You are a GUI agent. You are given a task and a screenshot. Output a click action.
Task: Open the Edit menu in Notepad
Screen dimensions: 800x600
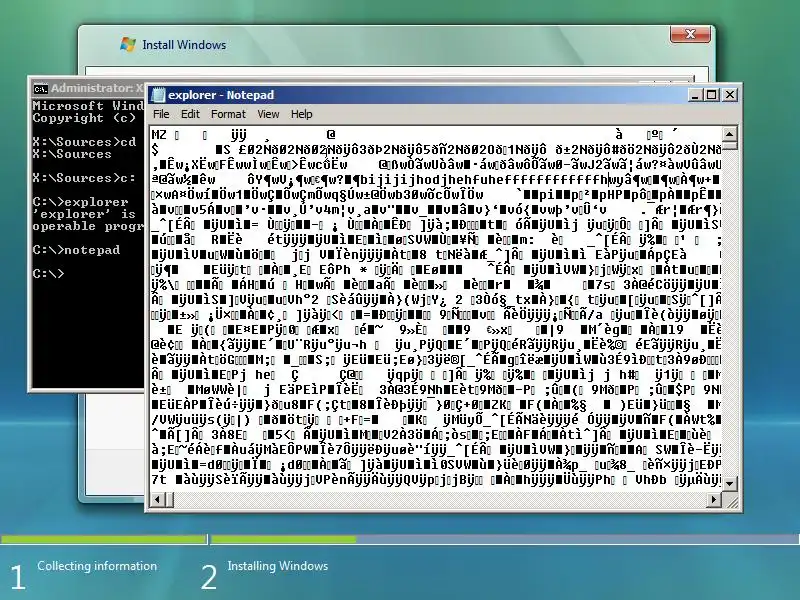point(190,114)
